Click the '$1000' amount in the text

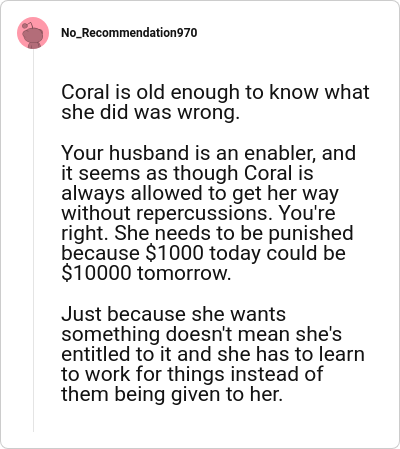pyautogui.click(x=175, y=253)
